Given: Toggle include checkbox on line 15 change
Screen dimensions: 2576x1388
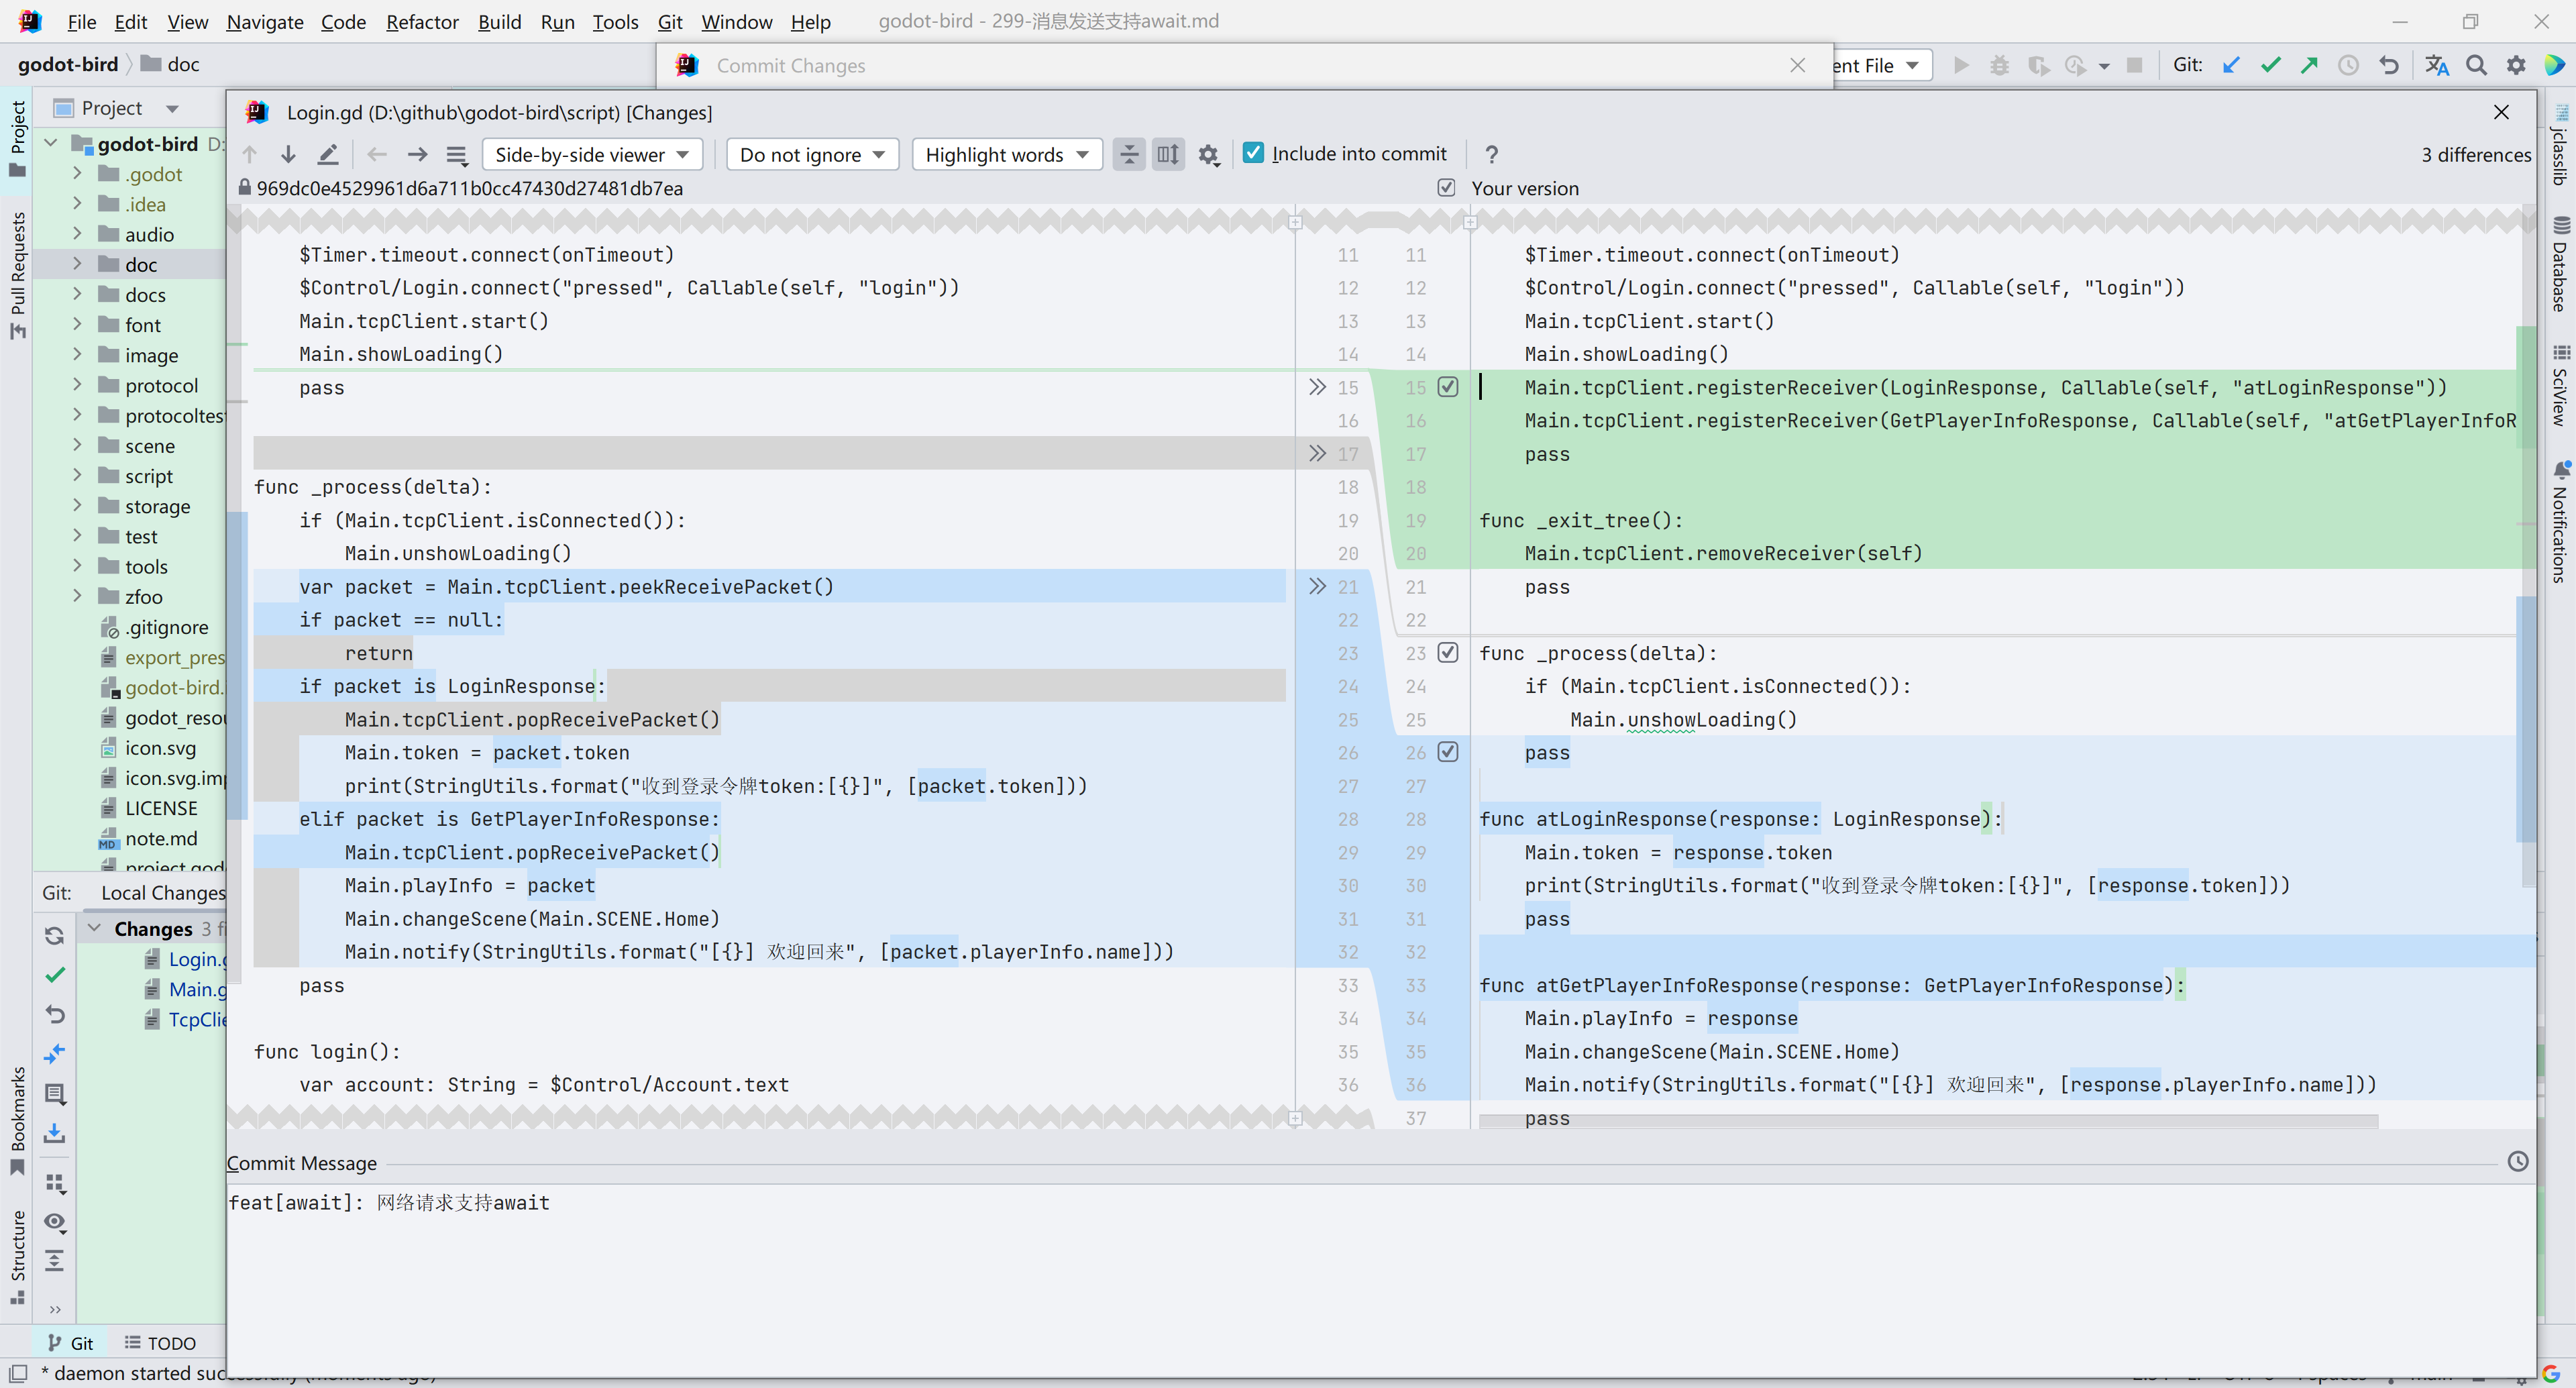Looking at the screenshot, I should pyautogui.click(x=1448, y=387).
